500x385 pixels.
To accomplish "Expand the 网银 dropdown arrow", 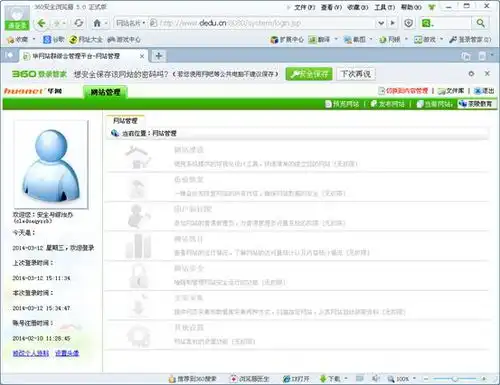I will (406, 40).
